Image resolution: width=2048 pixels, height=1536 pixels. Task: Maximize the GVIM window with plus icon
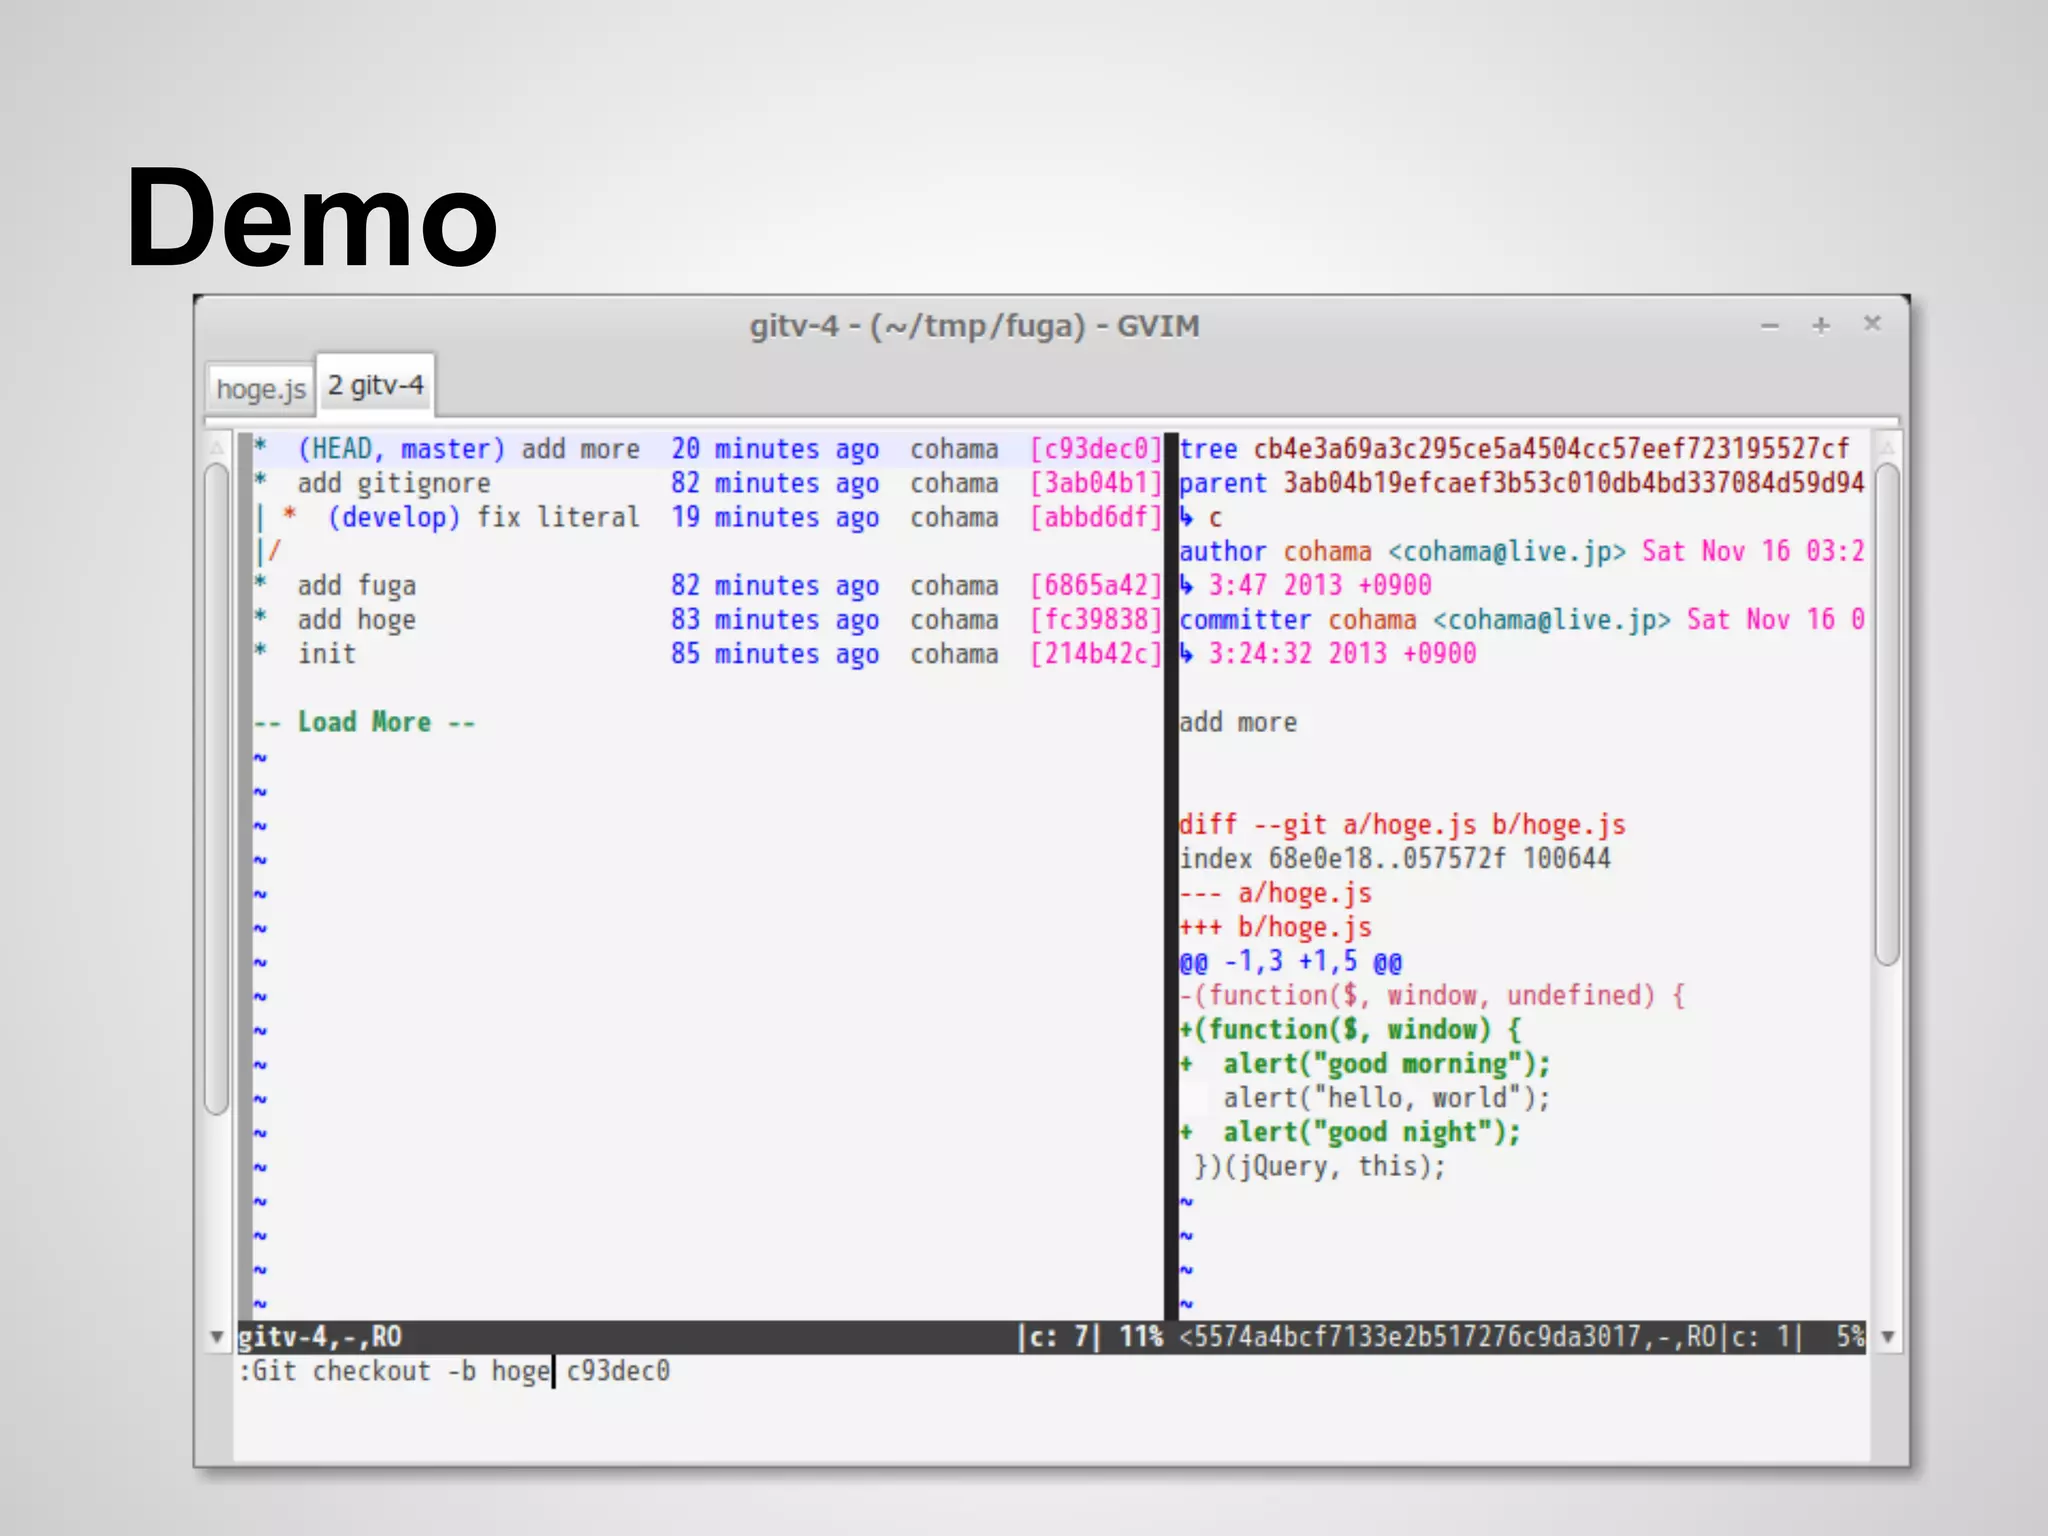click(x=1821, y=325)
